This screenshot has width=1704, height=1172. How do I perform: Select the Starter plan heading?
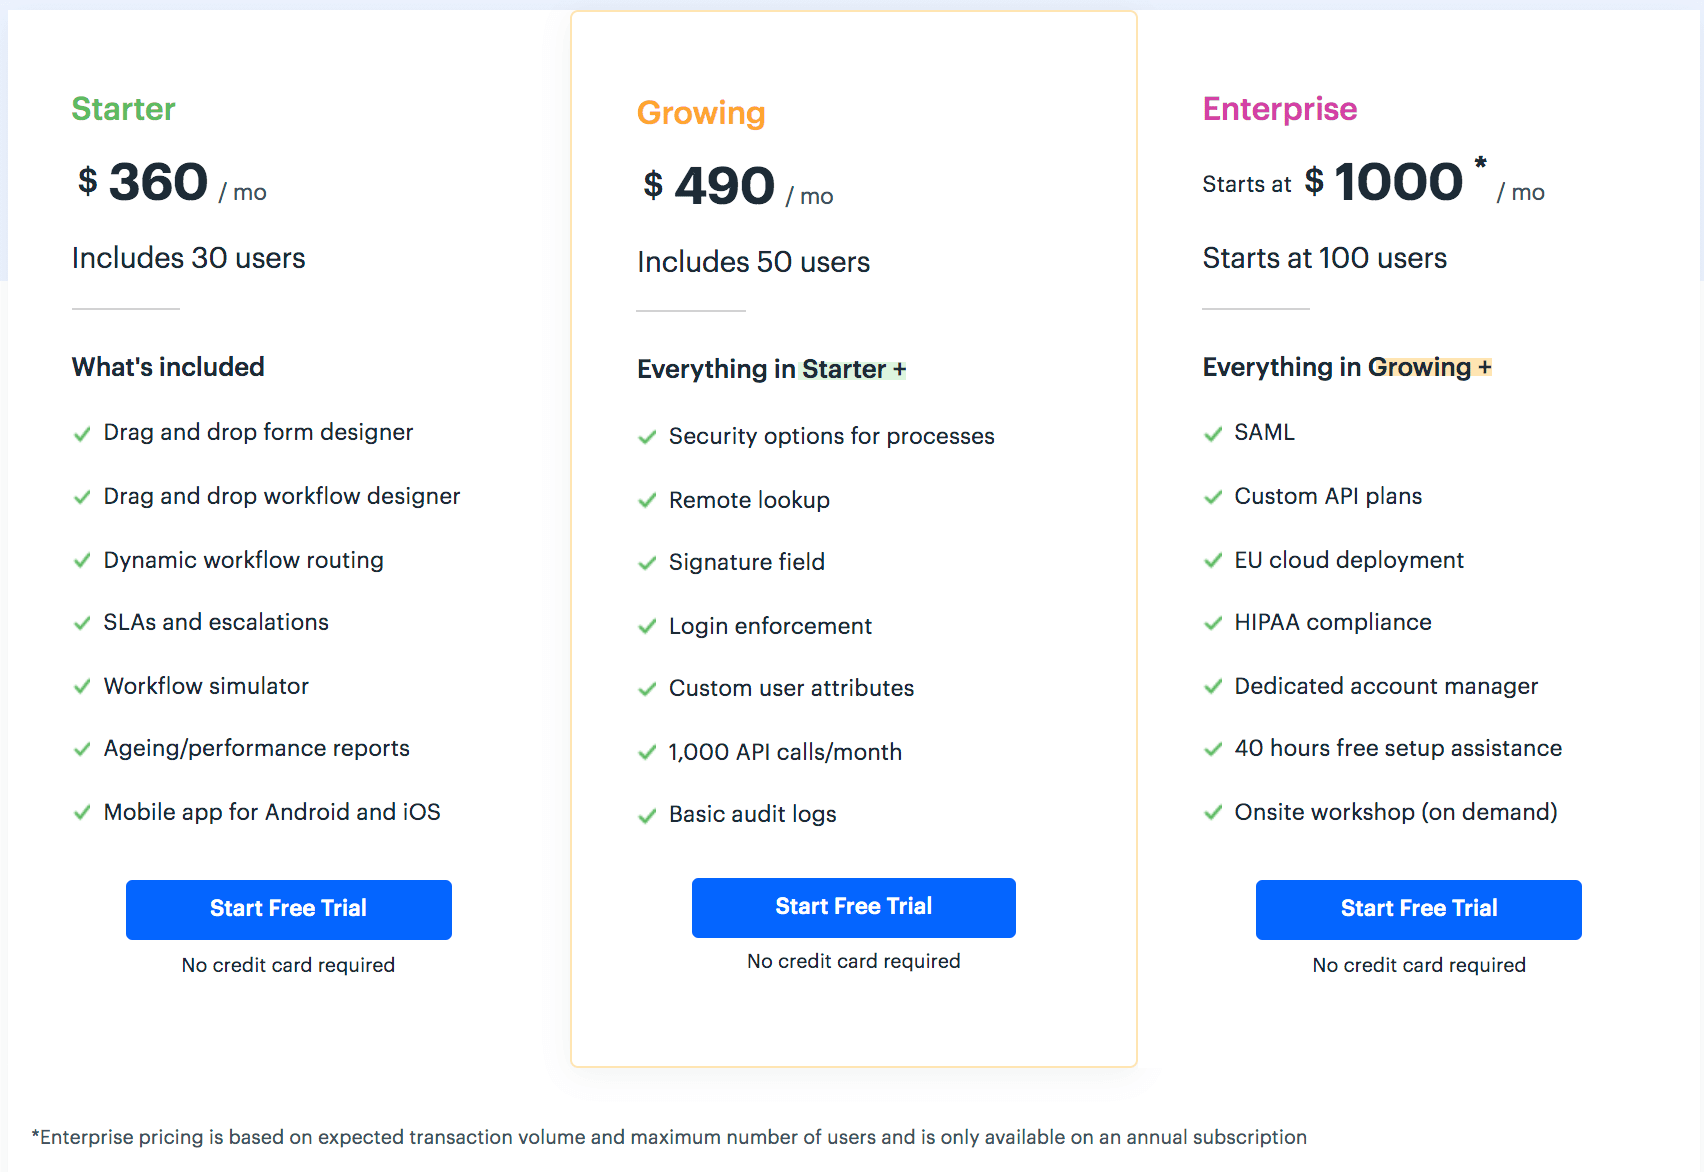(124, 109)
